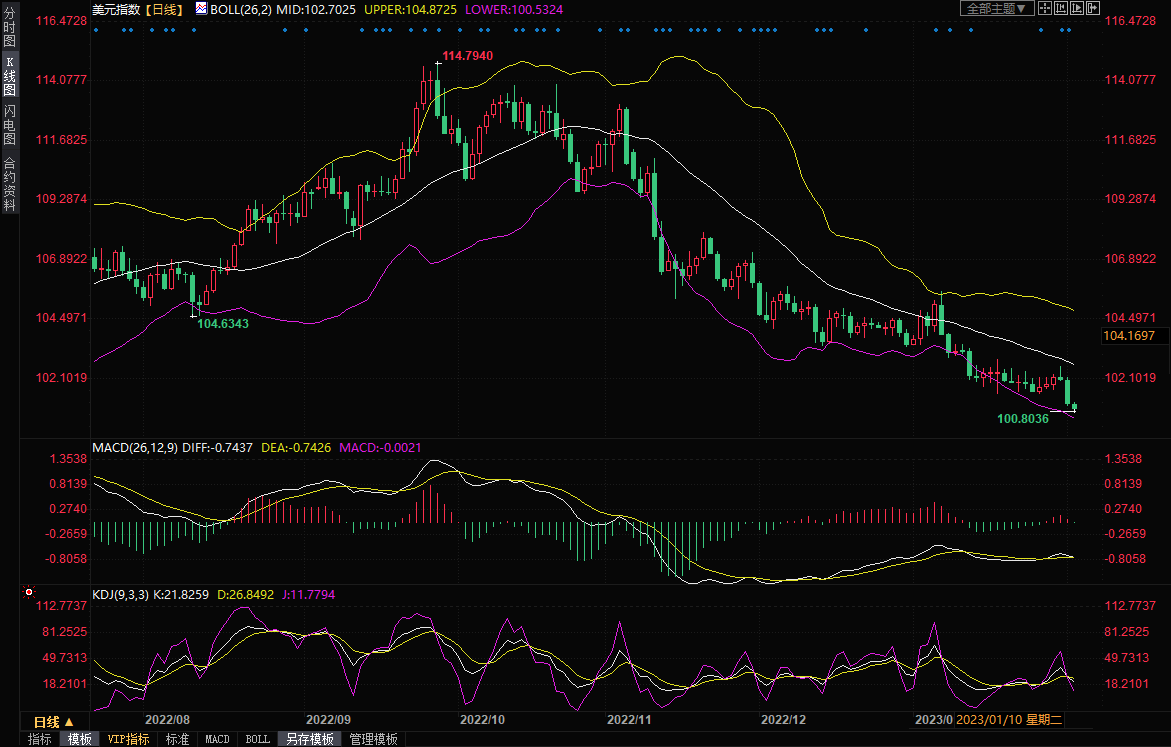Screen dimensions: 1171x747
Task: Click the 另存模板 button
Action: [x=309, y=739]
